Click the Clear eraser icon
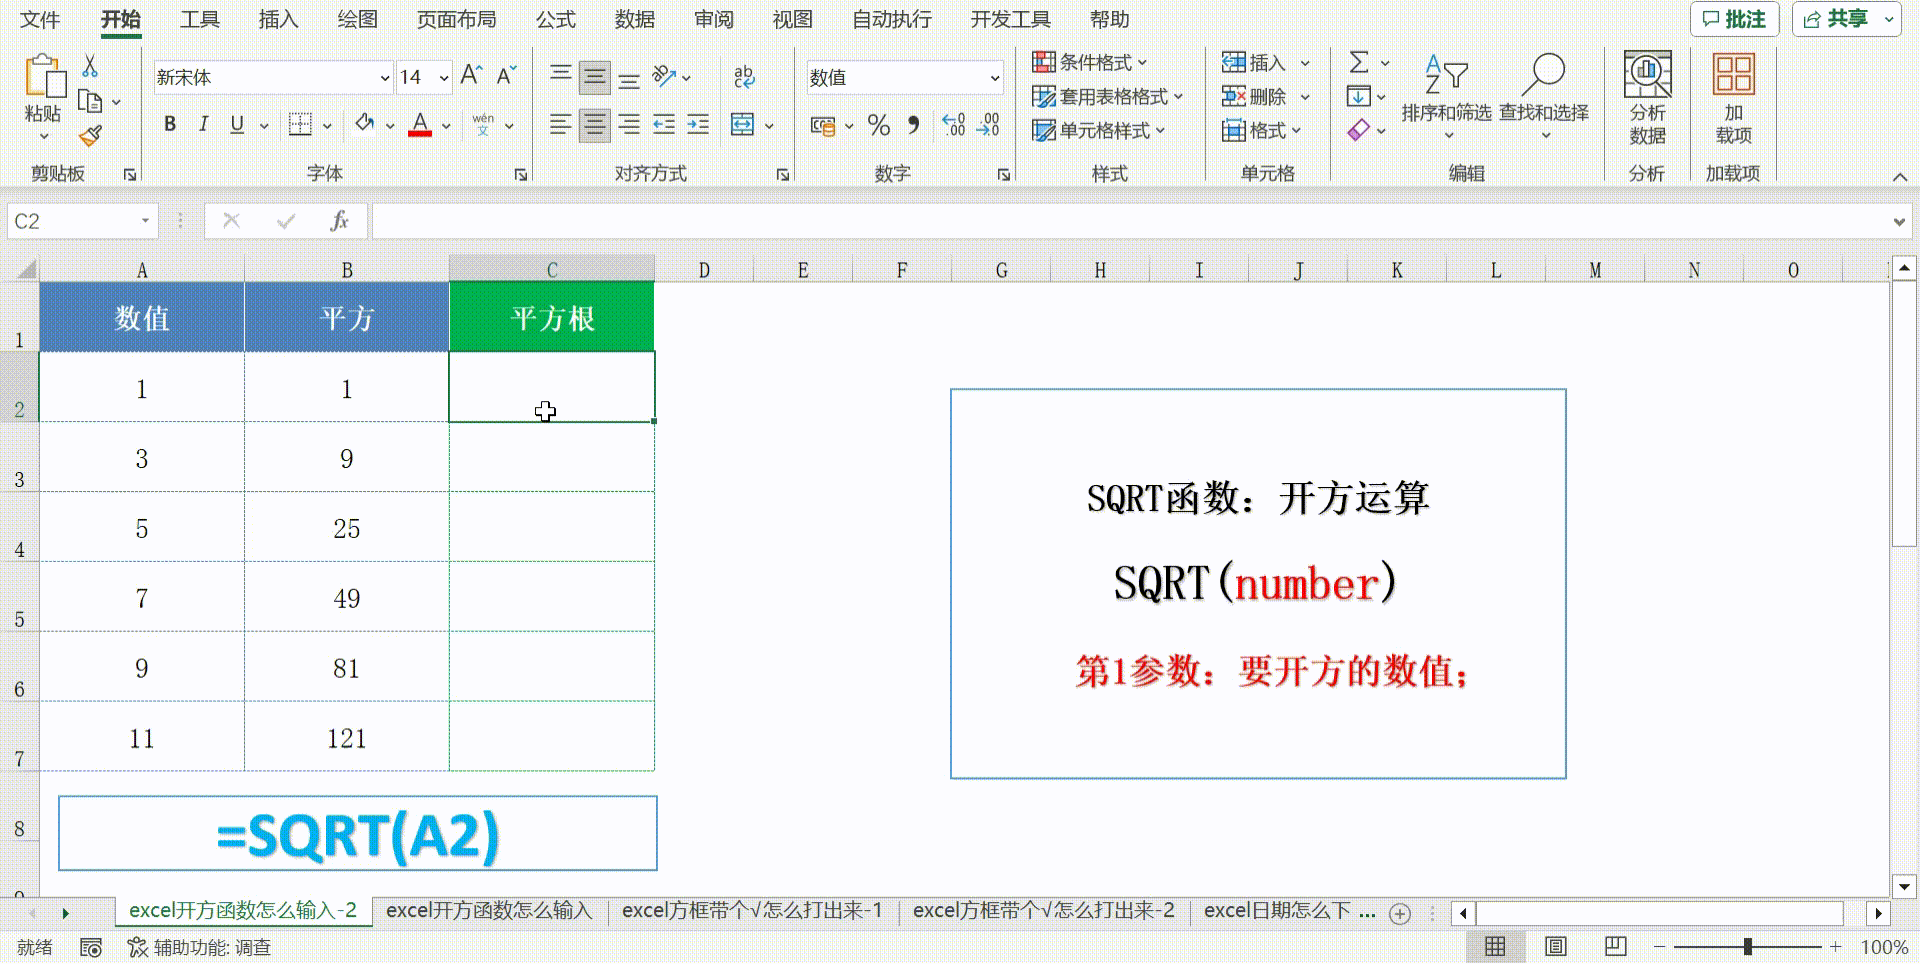 [1358, 130]
